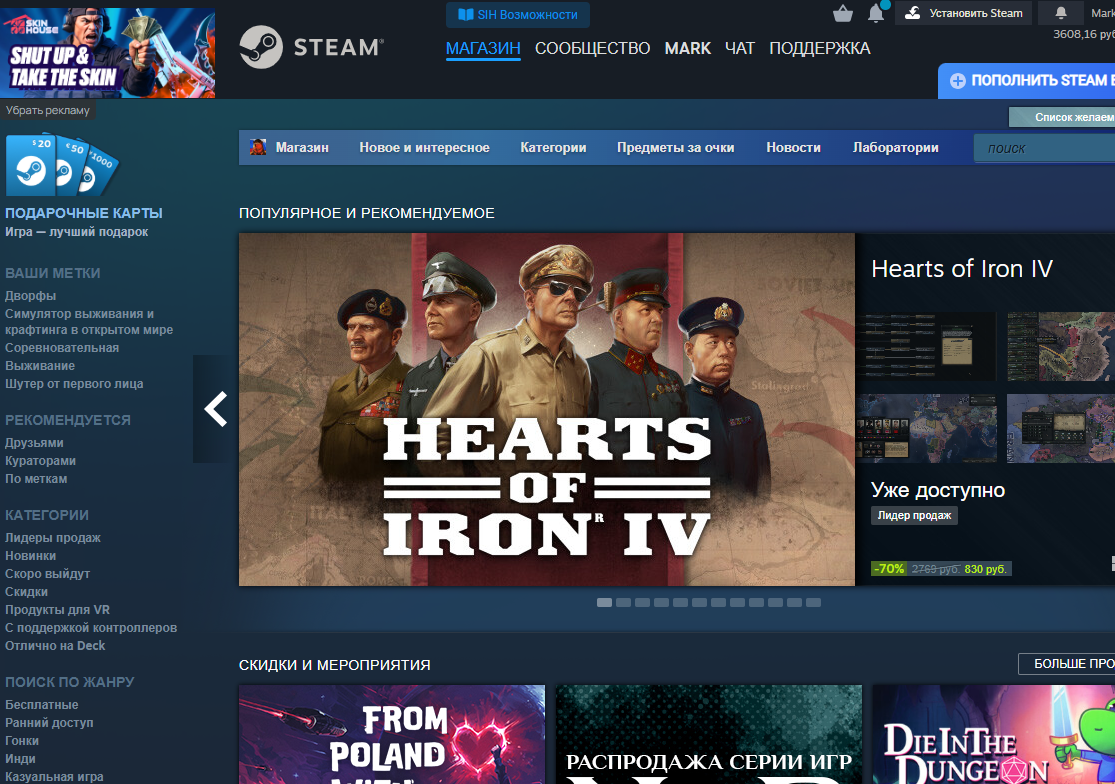This screenshot has width=1115, height=784.
Task: Open Новости tab
Action: click(x=794, y=148)
